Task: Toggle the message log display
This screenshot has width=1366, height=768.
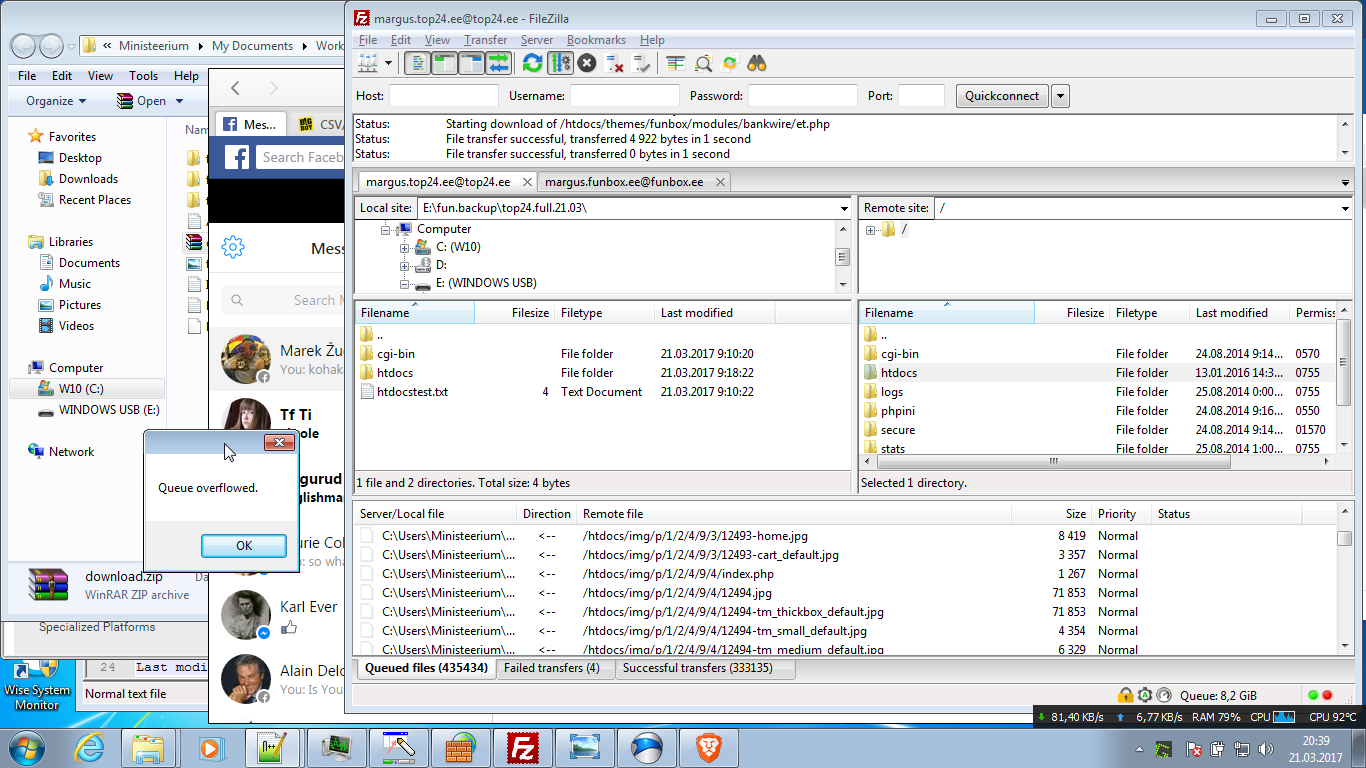Action: click(417, 63)
